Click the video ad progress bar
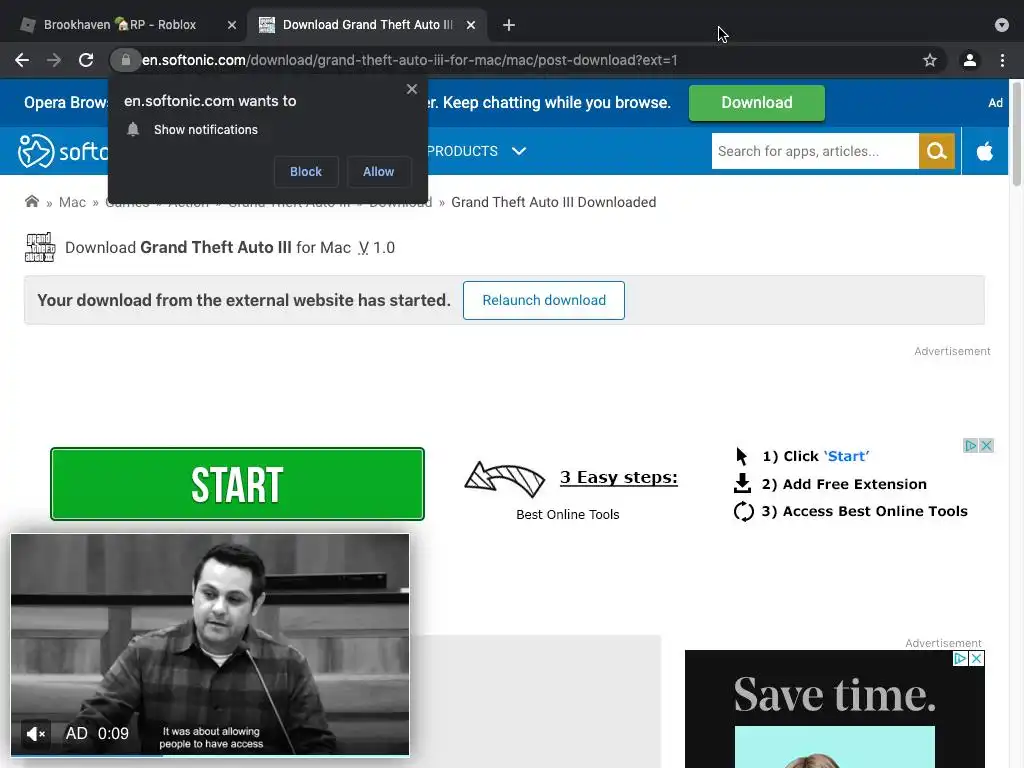 click(x=210, y=756)
